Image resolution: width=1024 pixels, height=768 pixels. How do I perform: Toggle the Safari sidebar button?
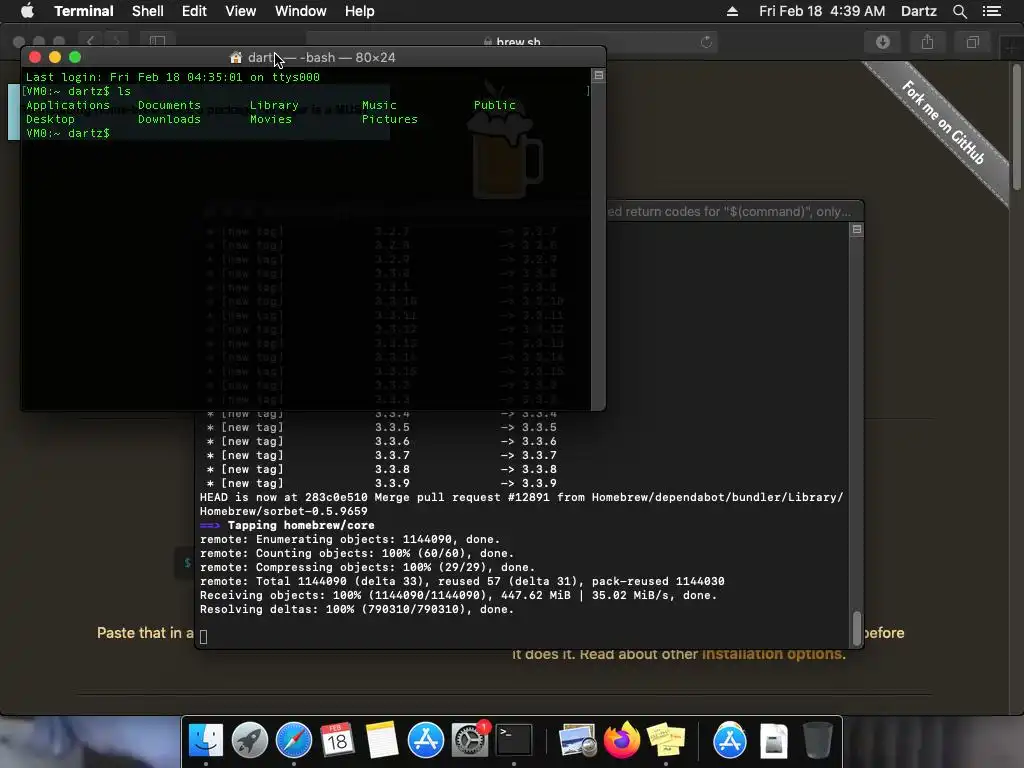[157, 42]
